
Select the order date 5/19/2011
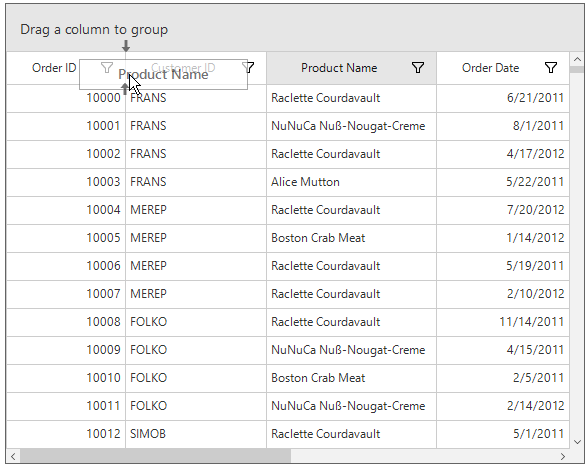pos(503,266)
